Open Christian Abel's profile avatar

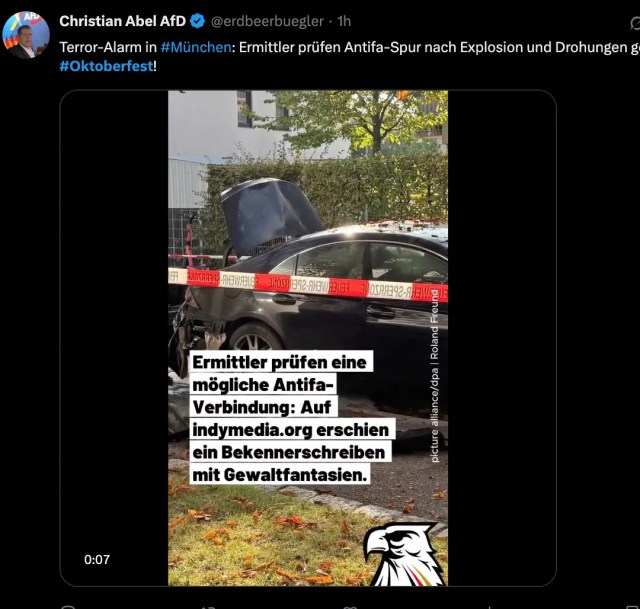(26, 35)
